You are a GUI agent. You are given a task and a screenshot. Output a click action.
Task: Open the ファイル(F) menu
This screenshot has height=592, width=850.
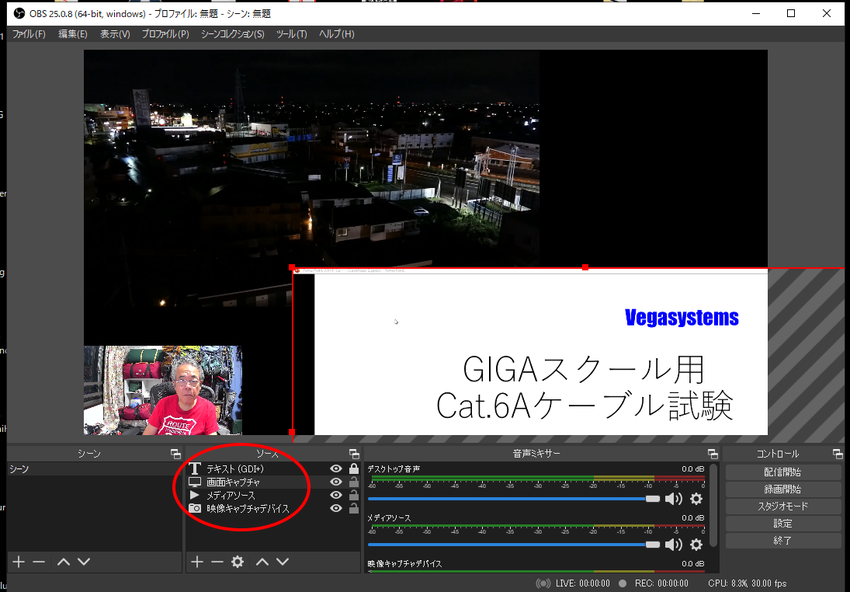click(x=29, y=34)
